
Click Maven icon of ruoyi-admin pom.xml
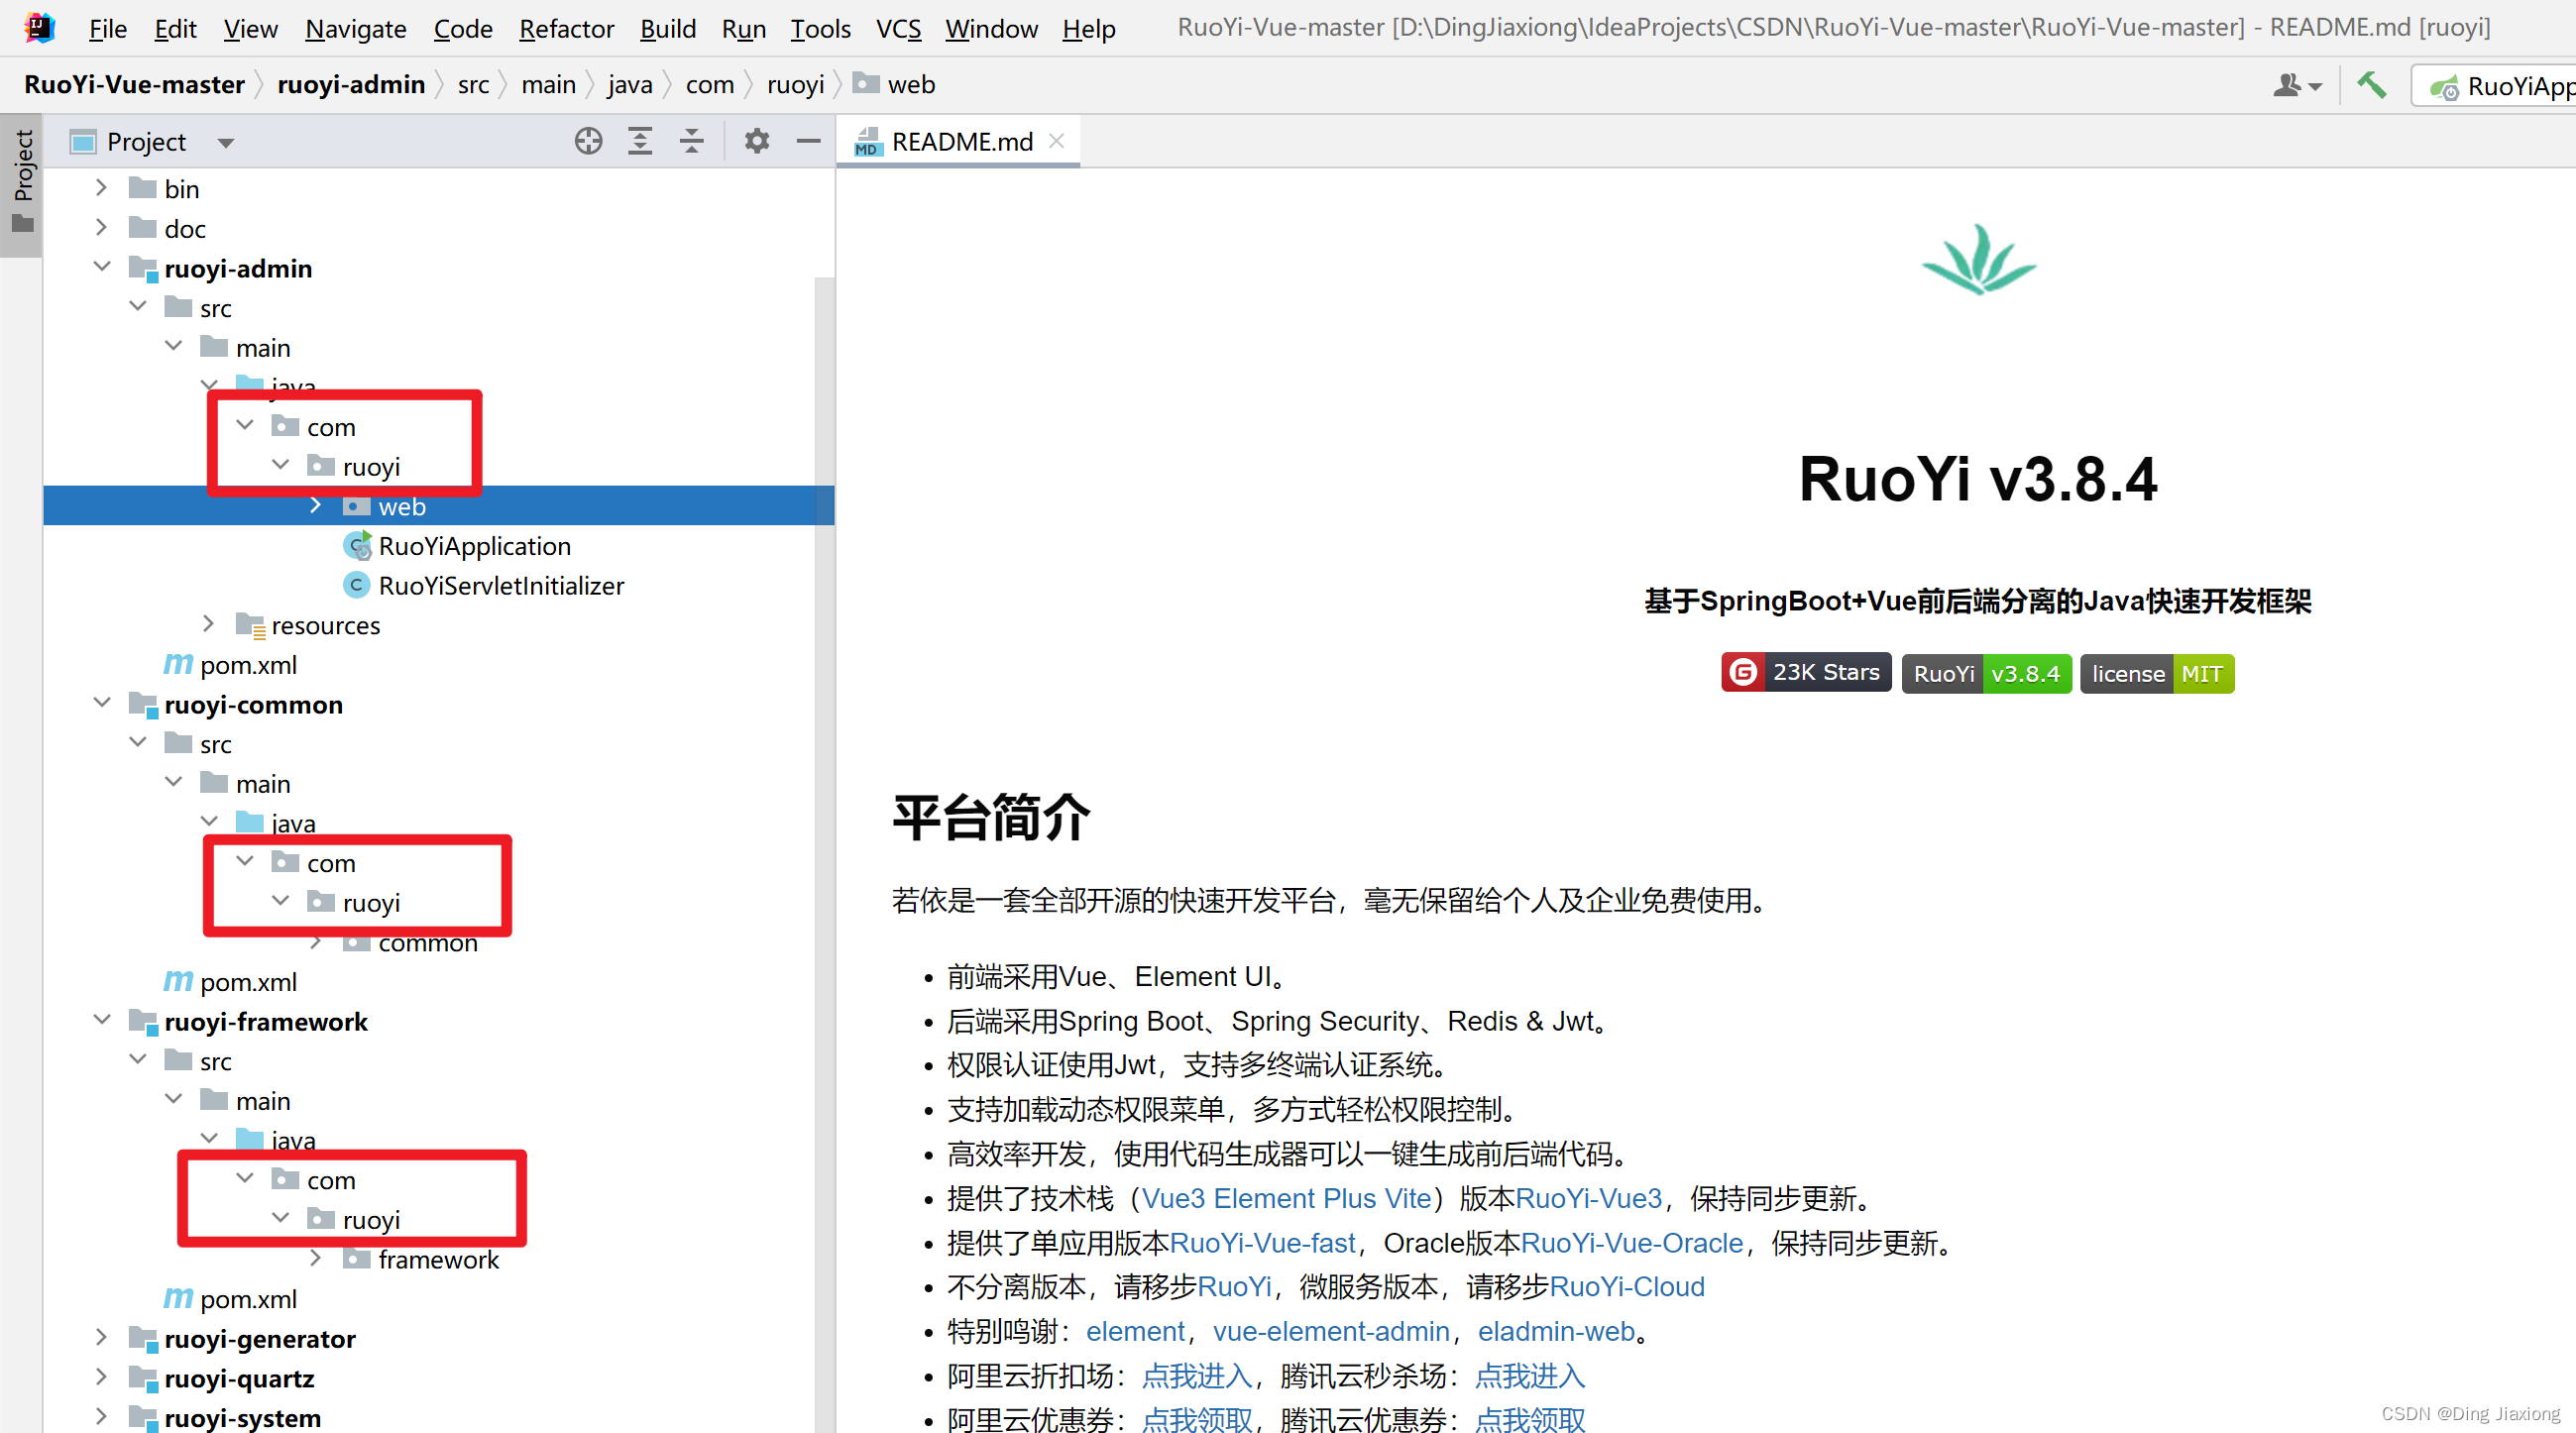pyautogui.click(x=178, y=664)
